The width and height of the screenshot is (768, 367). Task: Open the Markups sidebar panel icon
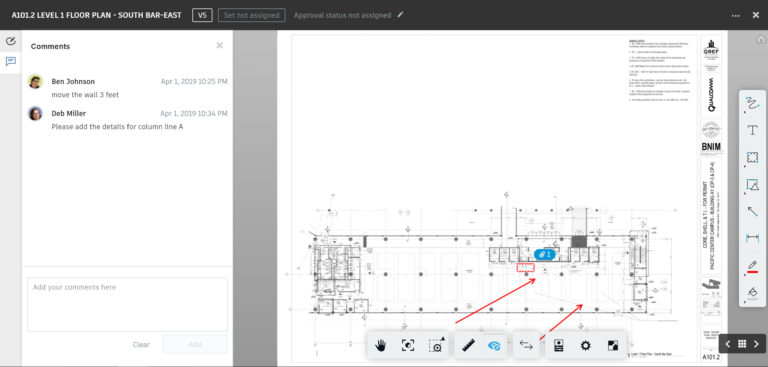coord(11,41)
